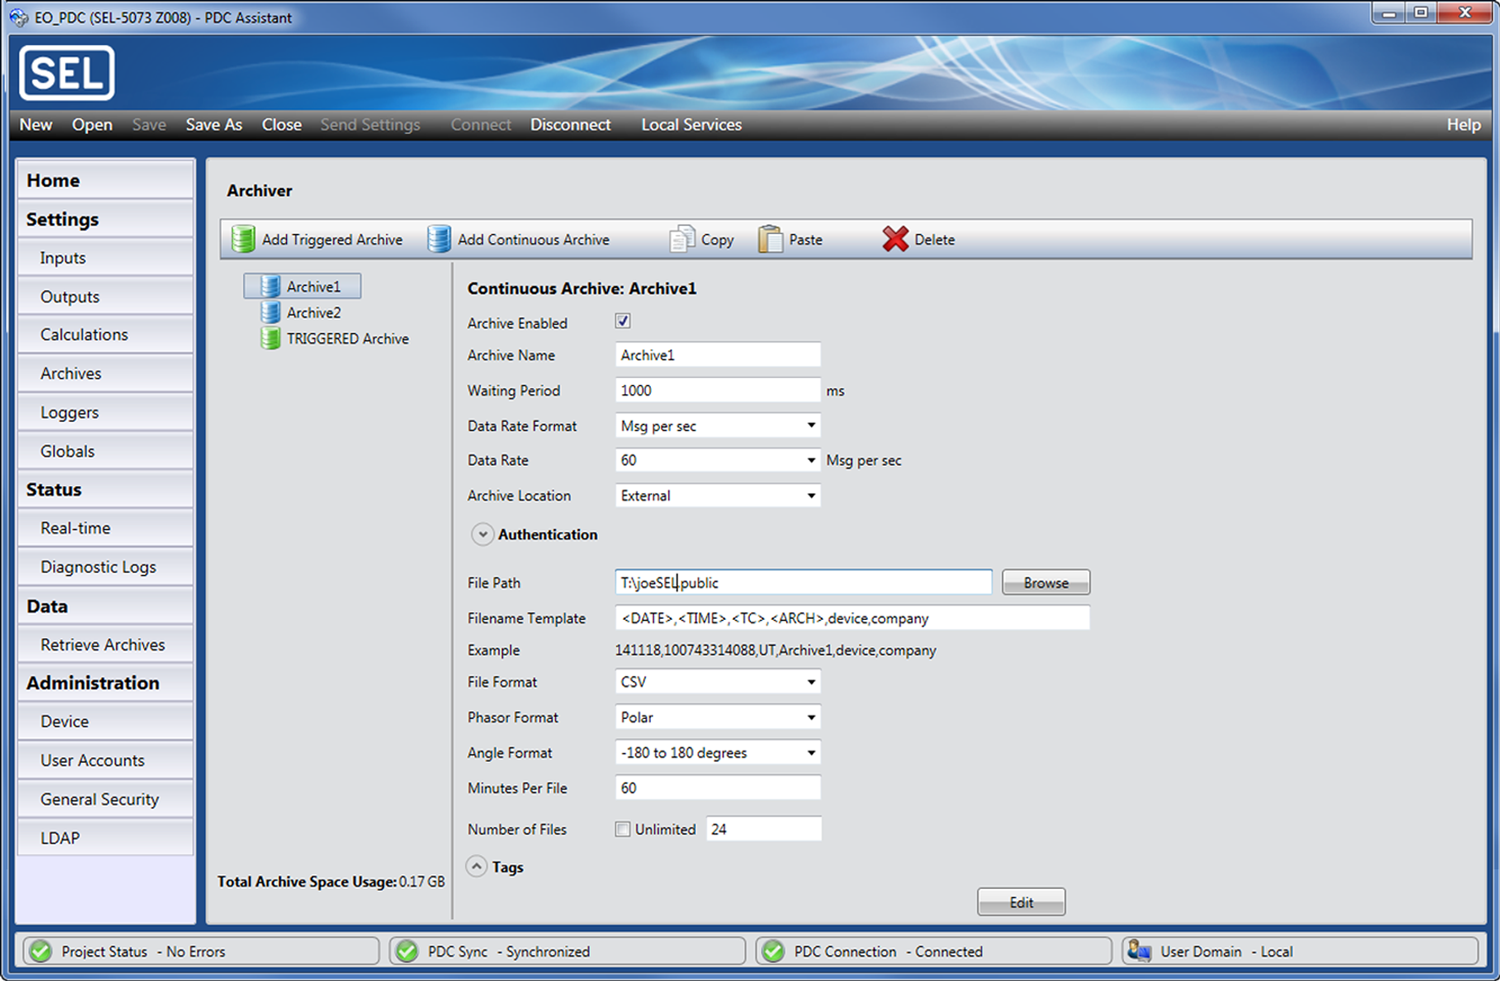Open the Local Services menu
The width and height of the screenshot is (1500, 981).
(691, 124)
